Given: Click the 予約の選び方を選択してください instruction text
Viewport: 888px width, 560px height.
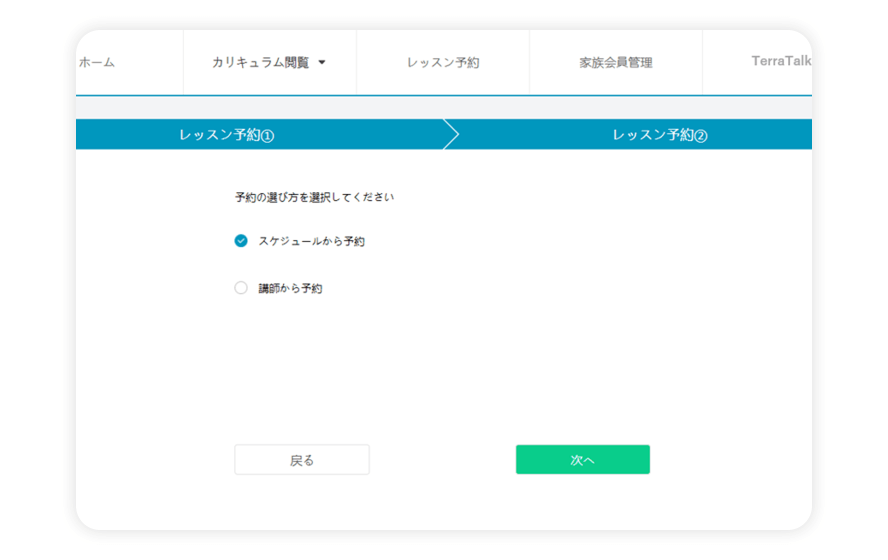Looking at the screenshot, I should pos(314,197).
